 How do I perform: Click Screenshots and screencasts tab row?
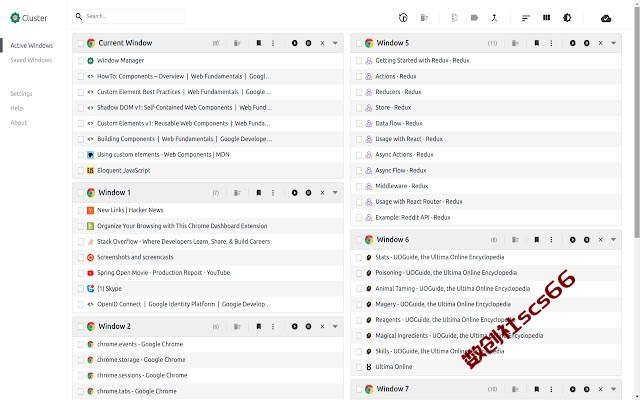pos(208,257)
